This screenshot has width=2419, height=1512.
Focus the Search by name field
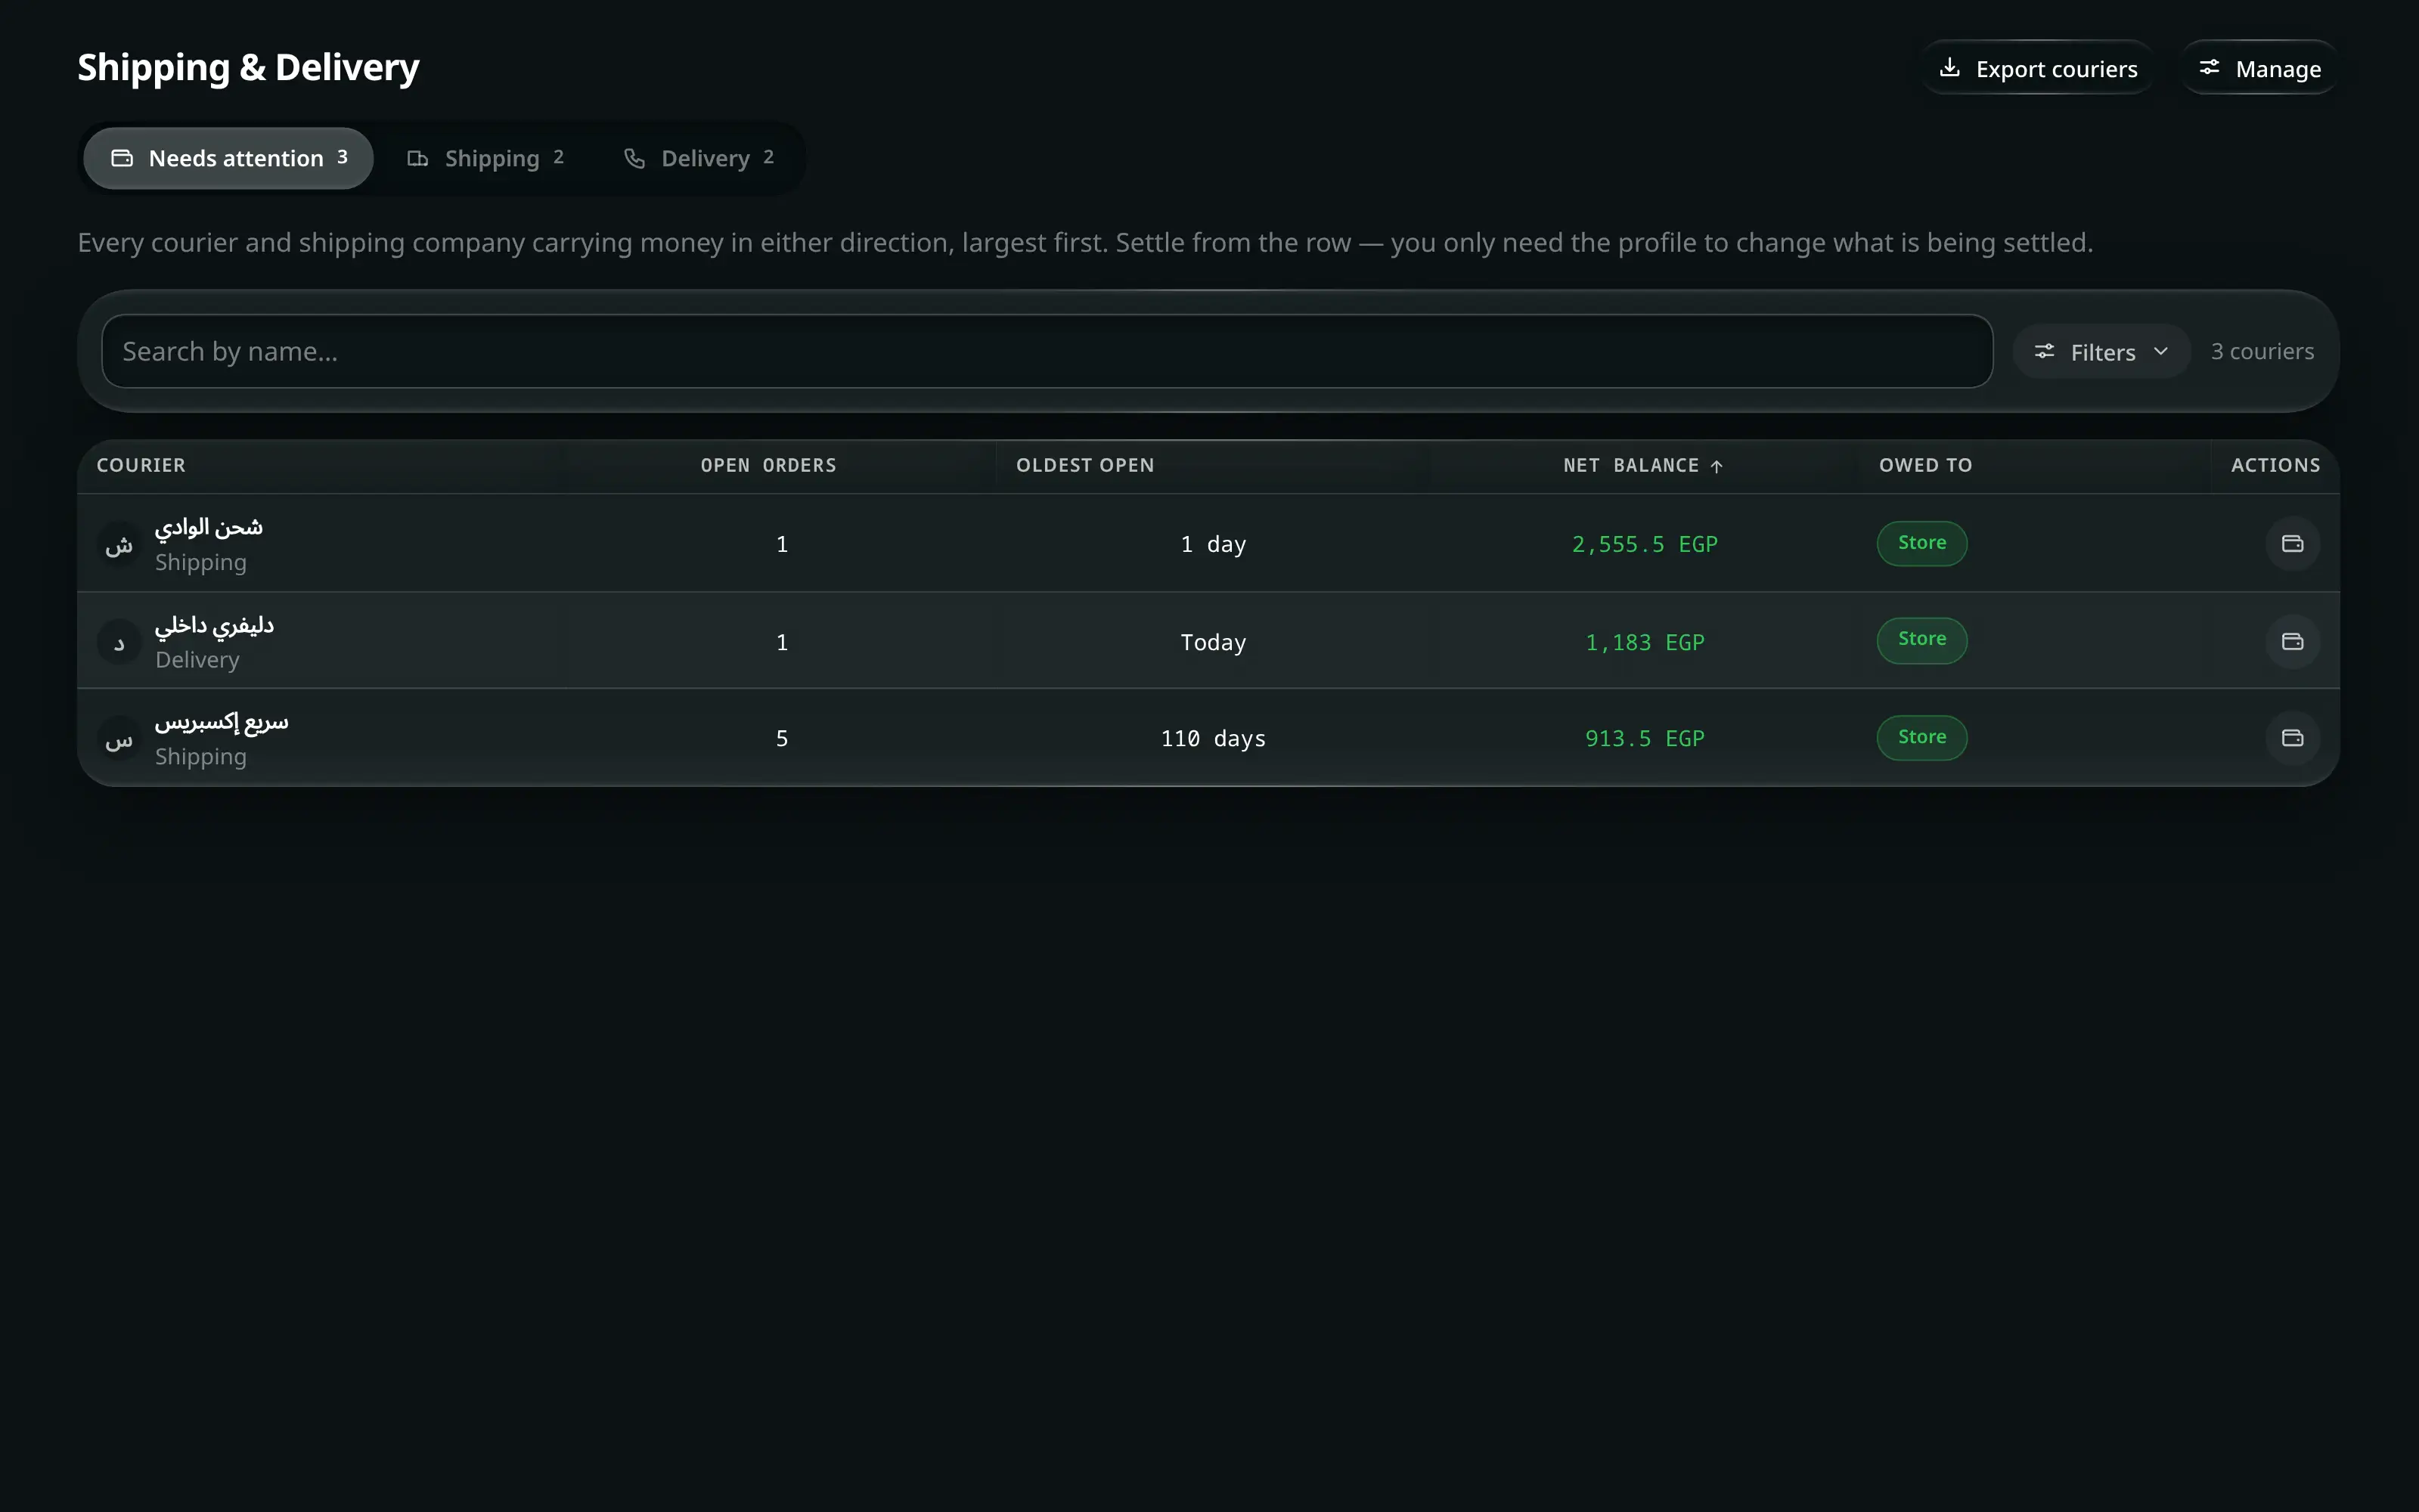pyautogui.click(x=1047, y=351)
